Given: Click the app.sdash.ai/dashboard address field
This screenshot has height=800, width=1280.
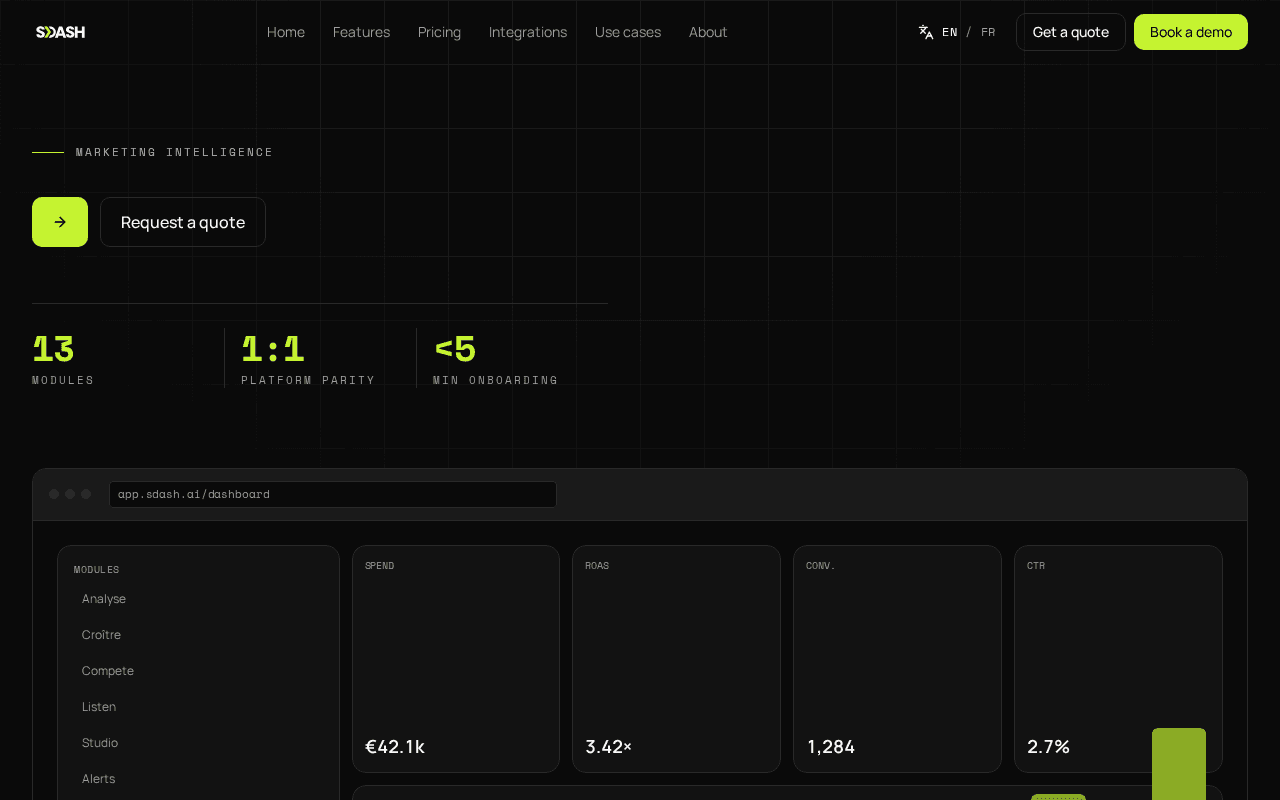Looking at the screenshot, I should point(333,494).
